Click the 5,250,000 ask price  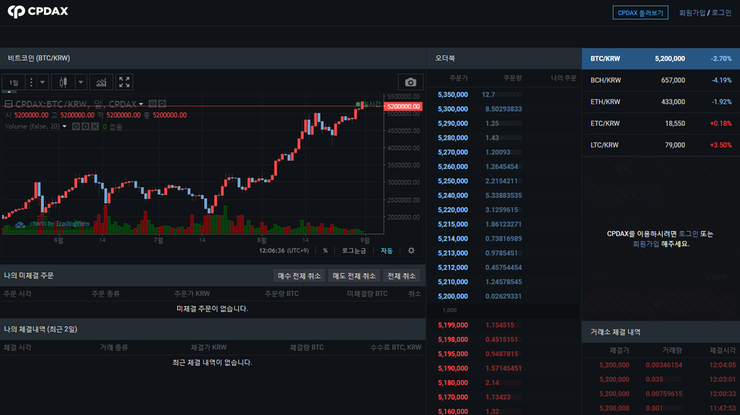point(453,181)
